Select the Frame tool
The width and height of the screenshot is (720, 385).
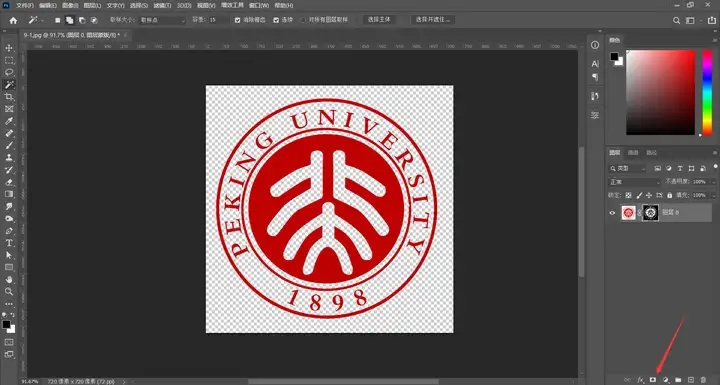(x=9, y=109)
